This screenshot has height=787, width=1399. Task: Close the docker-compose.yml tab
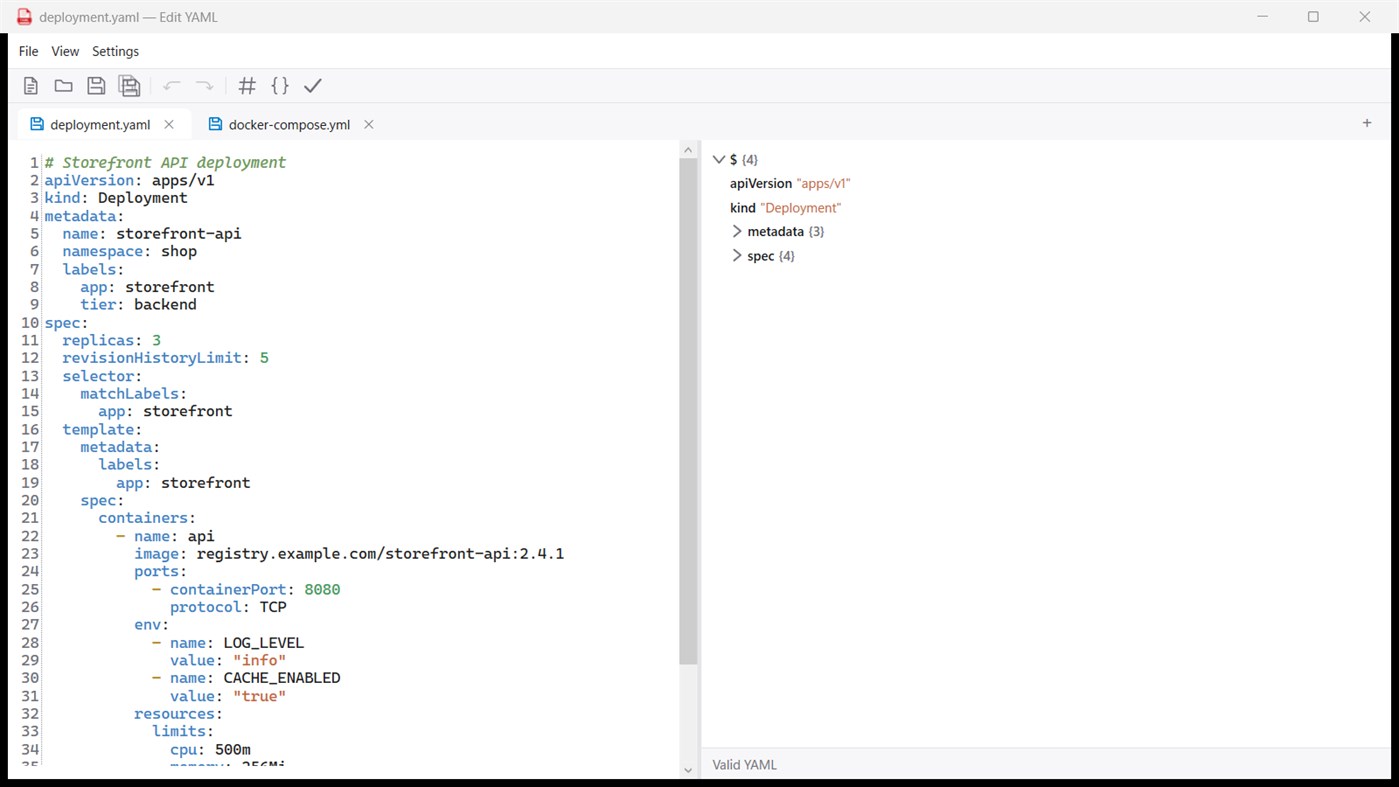[369, 125]
